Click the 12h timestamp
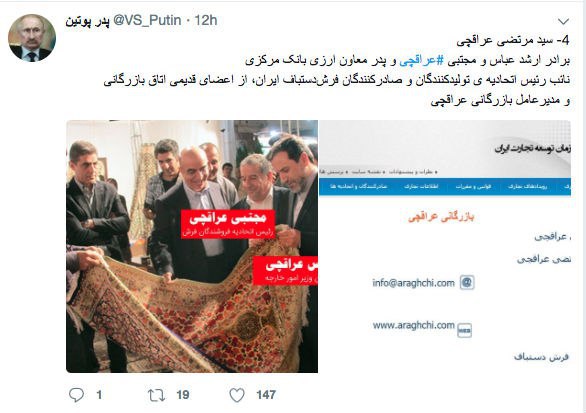Screen dimensions: 586x413 point(206,20)
